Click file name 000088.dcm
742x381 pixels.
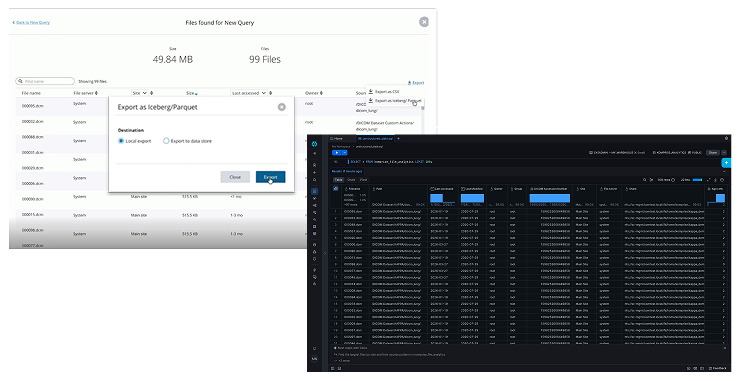pyautogui.click(x=32, y=137)
